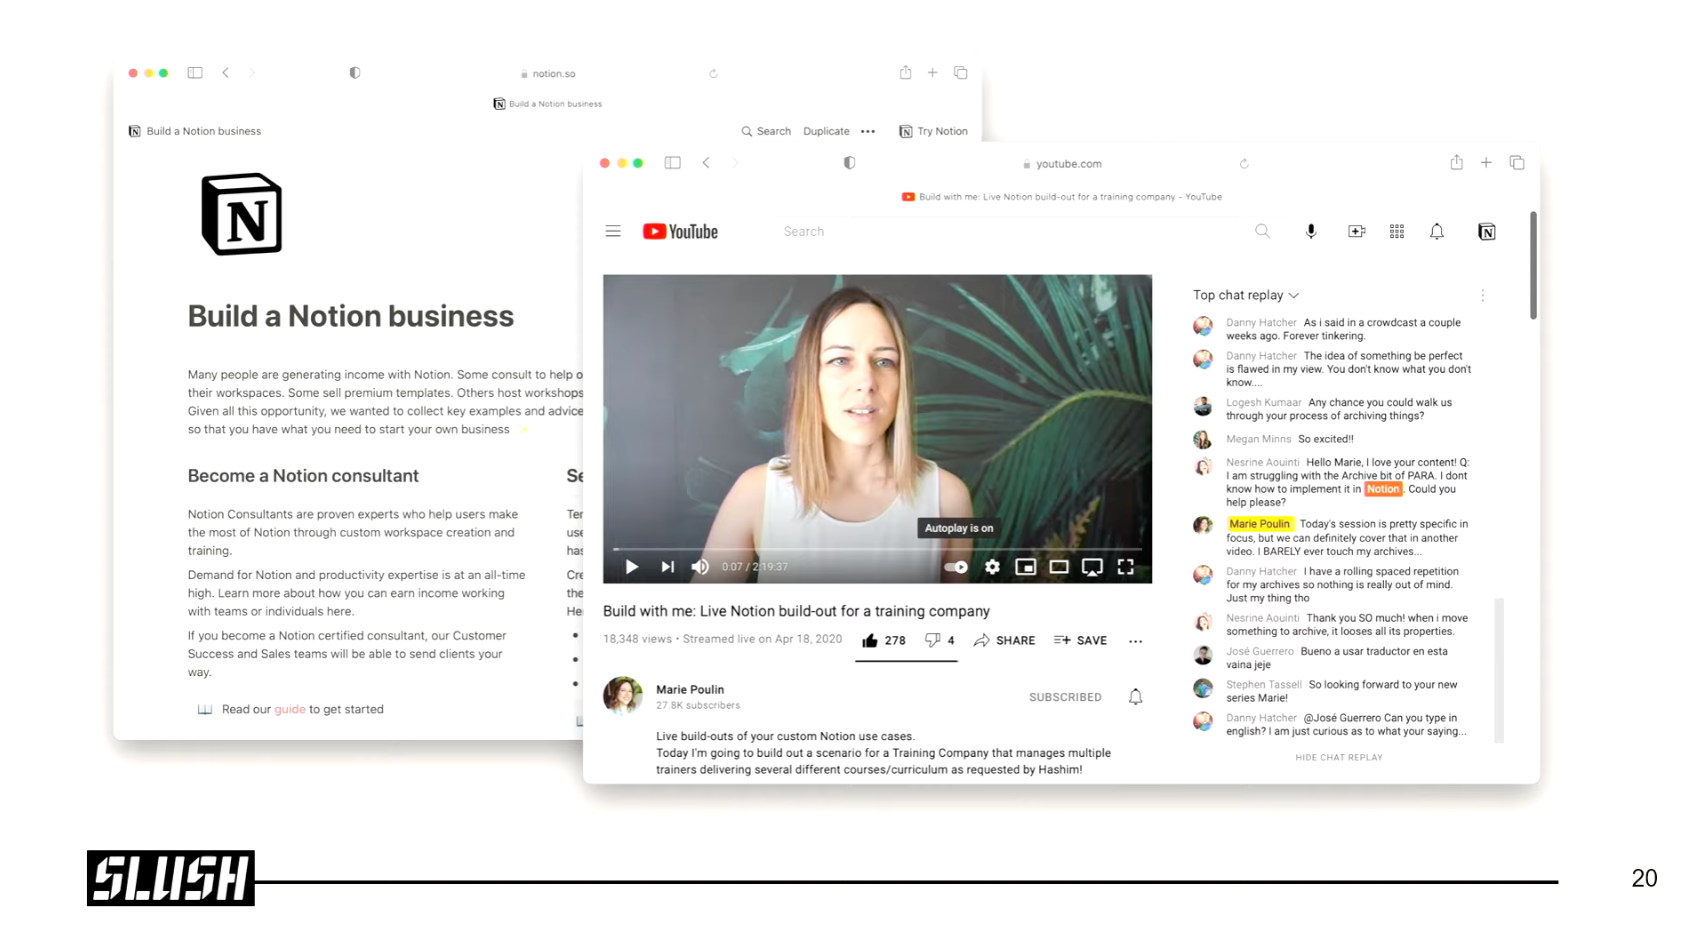Enable miniplayer mode
Image resolution: width=1686 pixels, height=926 pixels.
click(x=1025, y=567)
